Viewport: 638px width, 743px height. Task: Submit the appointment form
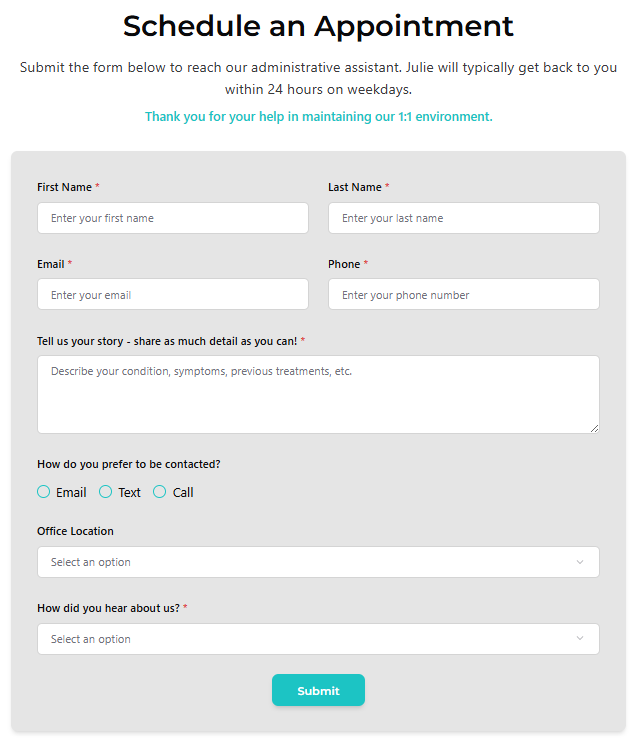pos(318,690)
